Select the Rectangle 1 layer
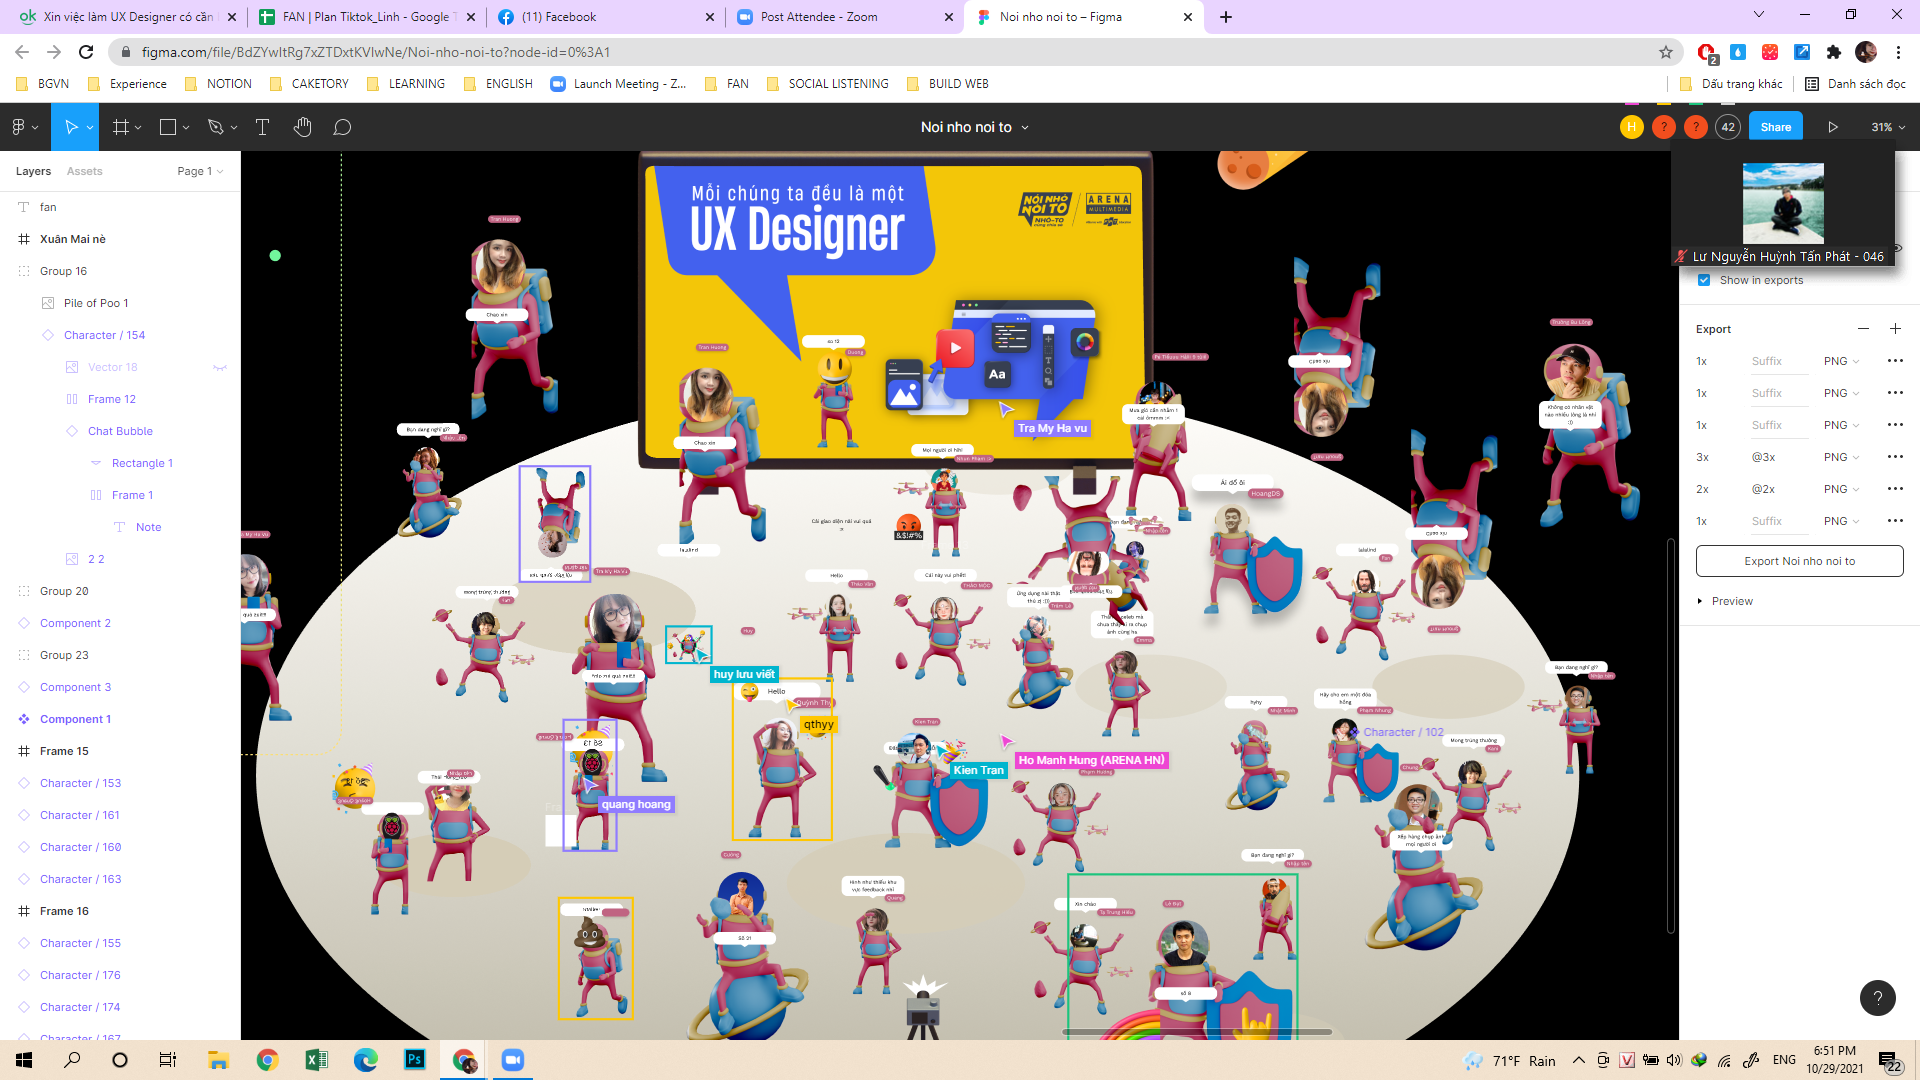 click(x=142, y=463)
